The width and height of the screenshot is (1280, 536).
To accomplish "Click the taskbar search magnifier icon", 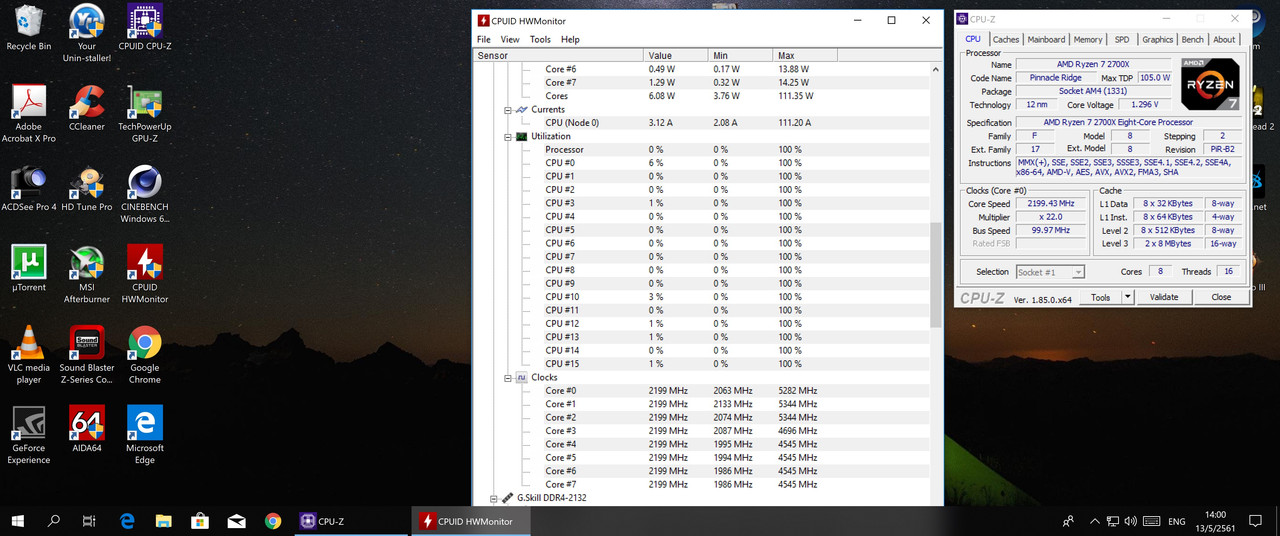I will tap(55, 521).
